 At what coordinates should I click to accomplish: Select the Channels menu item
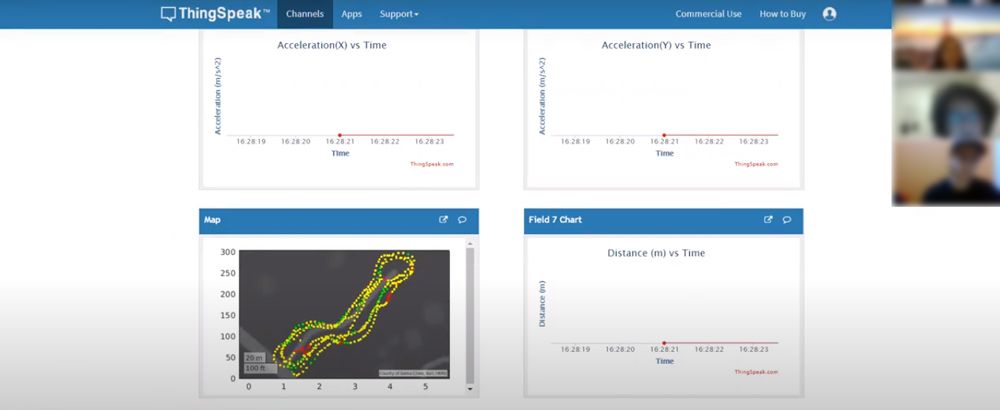coord(305,14)
